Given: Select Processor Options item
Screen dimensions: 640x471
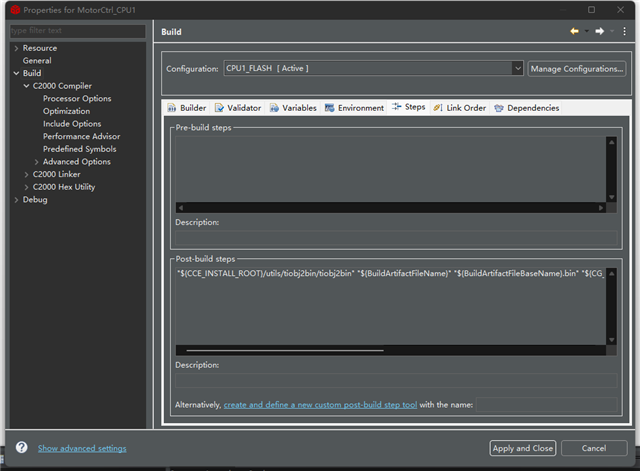Looking at the screenshot, I should pyautogui.click(x=77, y=98).
